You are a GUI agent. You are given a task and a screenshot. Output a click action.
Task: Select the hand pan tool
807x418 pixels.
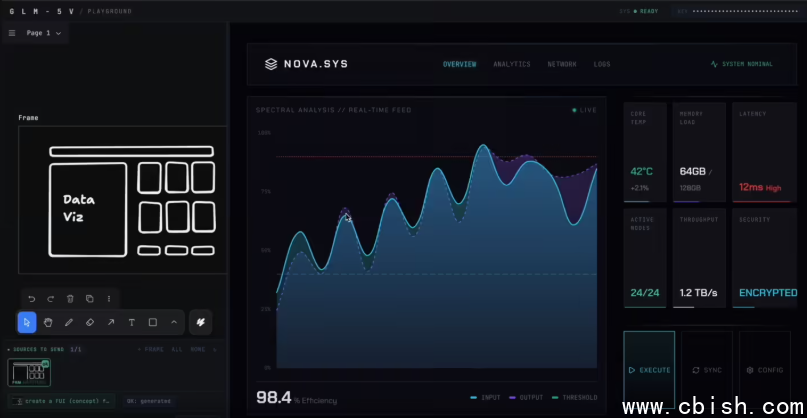pyautogui.click(x=48, y=322)
